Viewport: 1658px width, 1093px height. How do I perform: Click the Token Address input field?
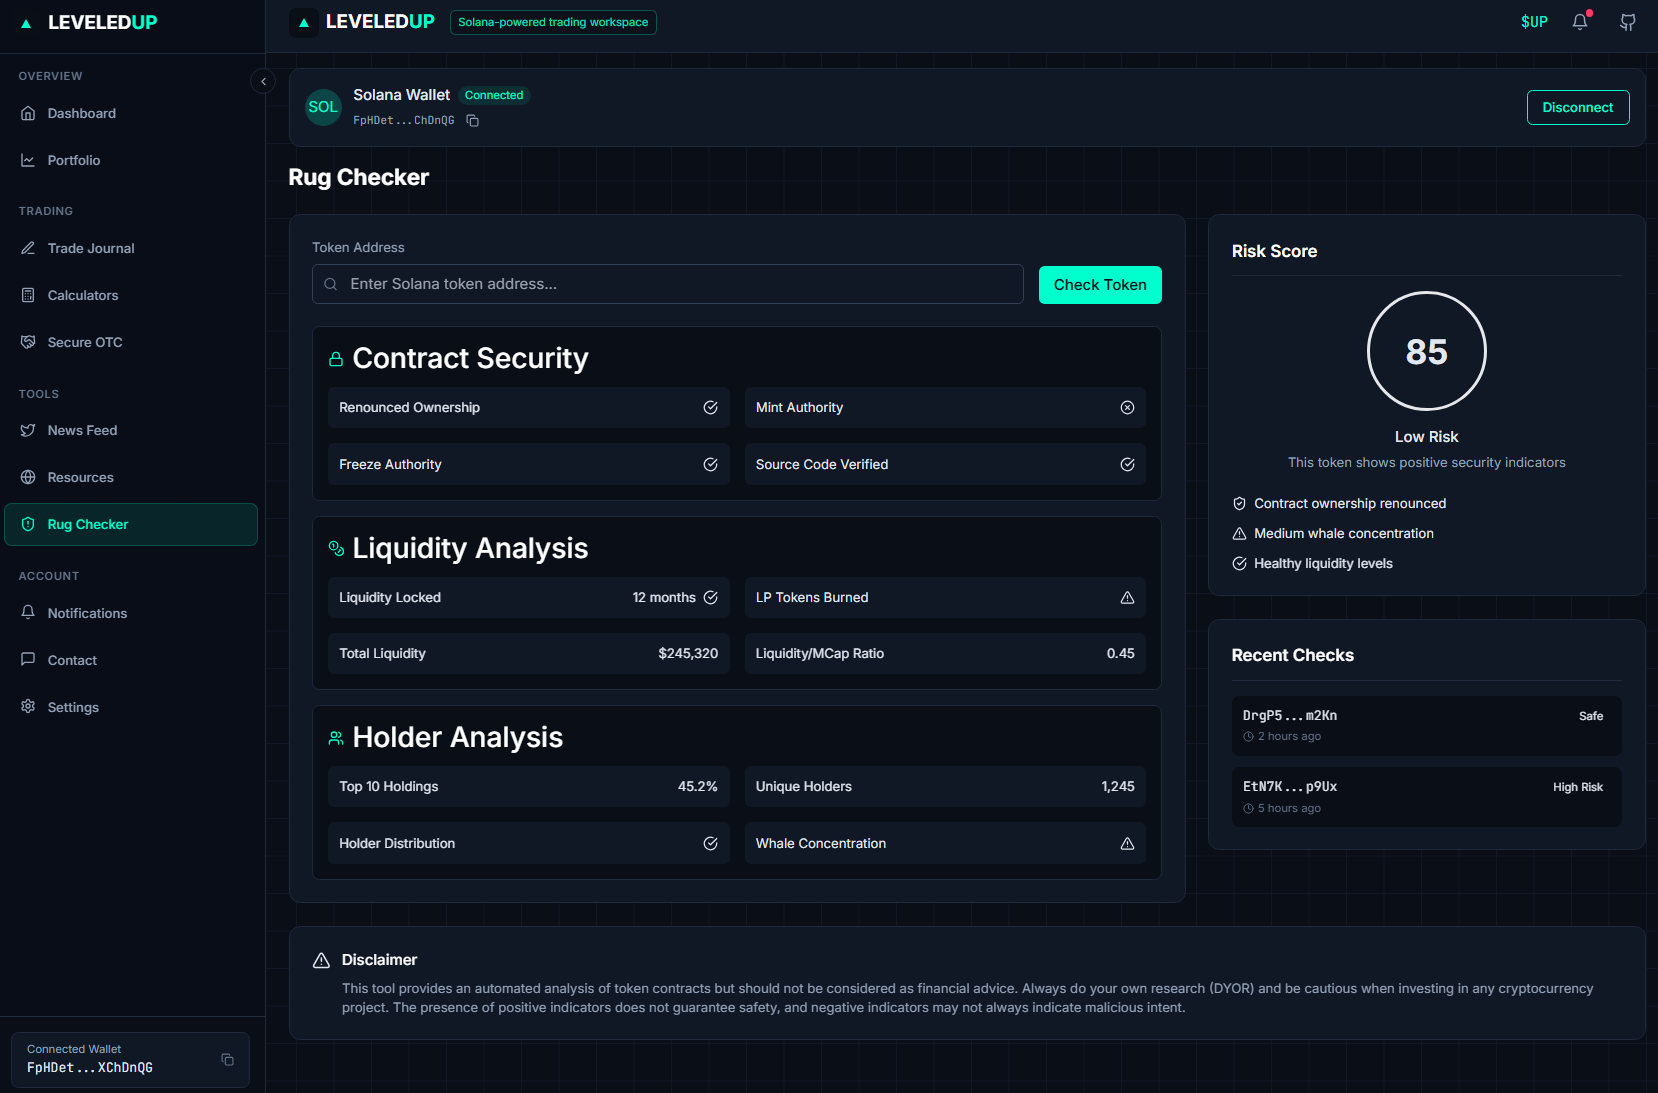(667, 284)
